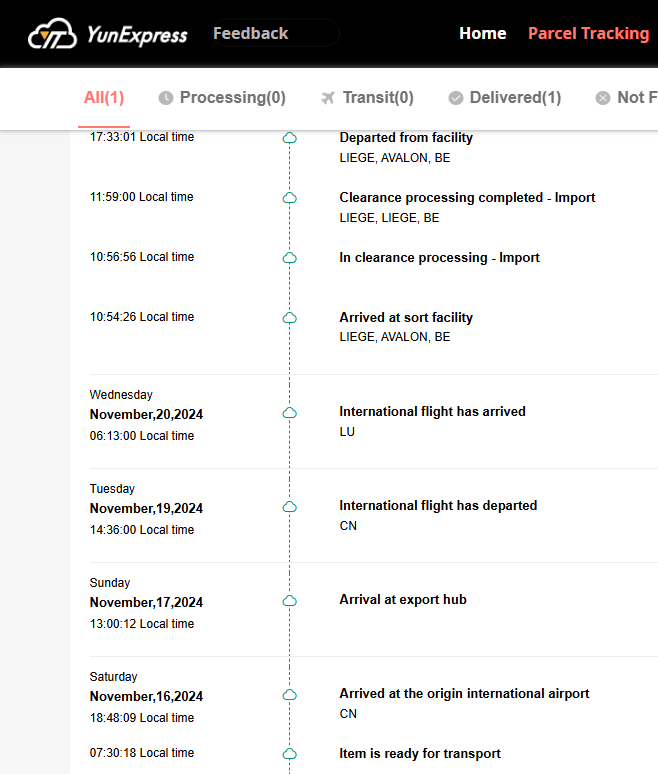The image size is (658, 774).
Task: Click cloud marker for origin international airport arrival
Action: (x=290, y=694)
